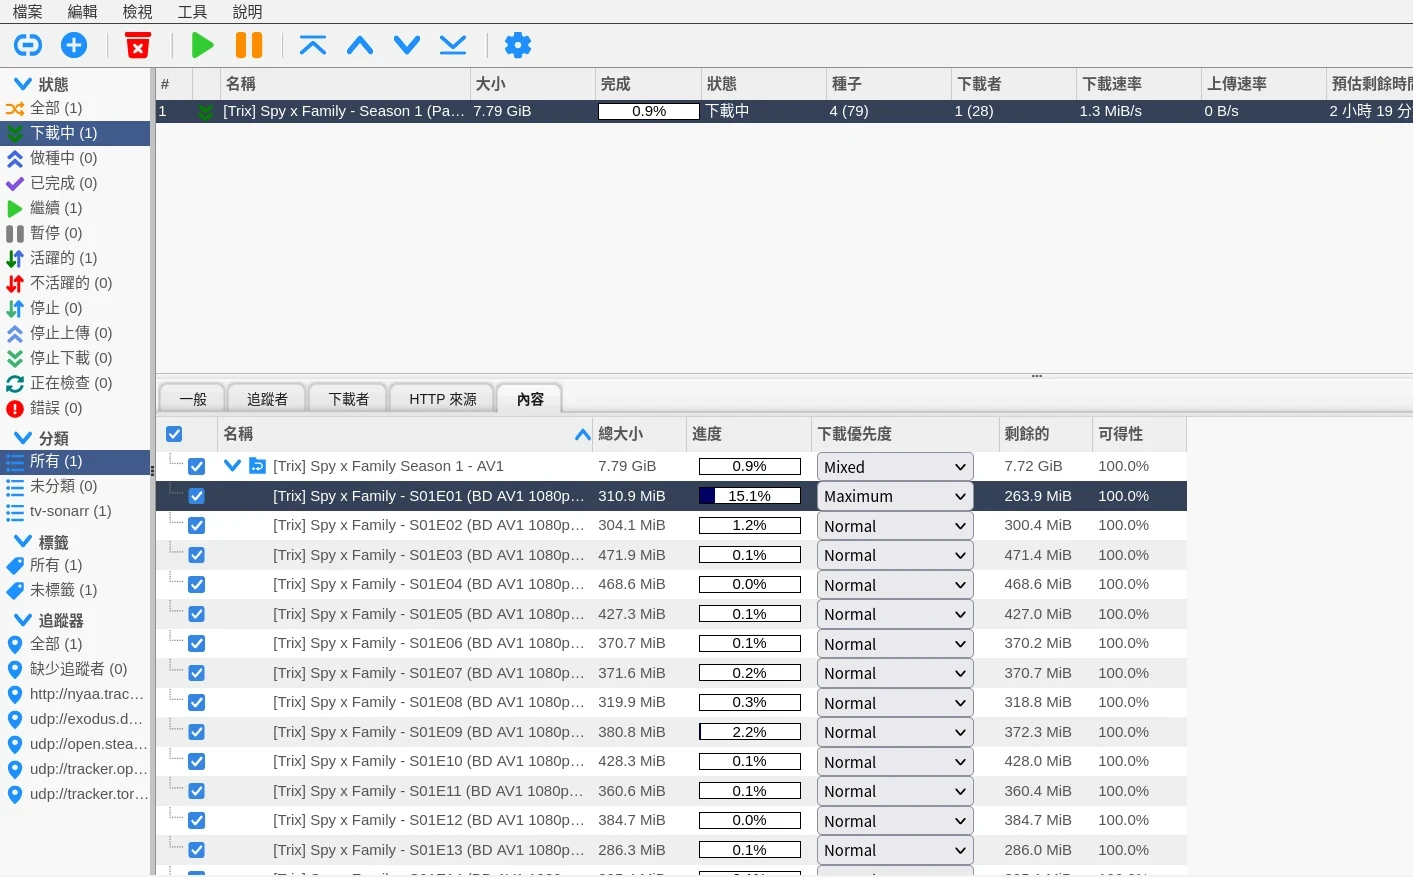Switch to the 追蹤者 tab
The height and width of the screenshot is (877, 1413).
coord(267,399)
